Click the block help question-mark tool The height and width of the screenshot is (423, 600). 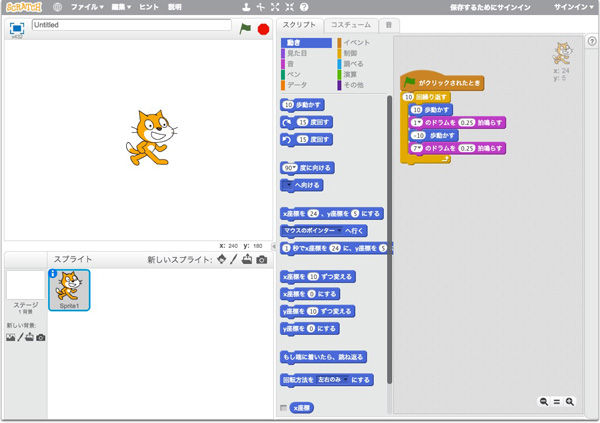coord(304,7)
